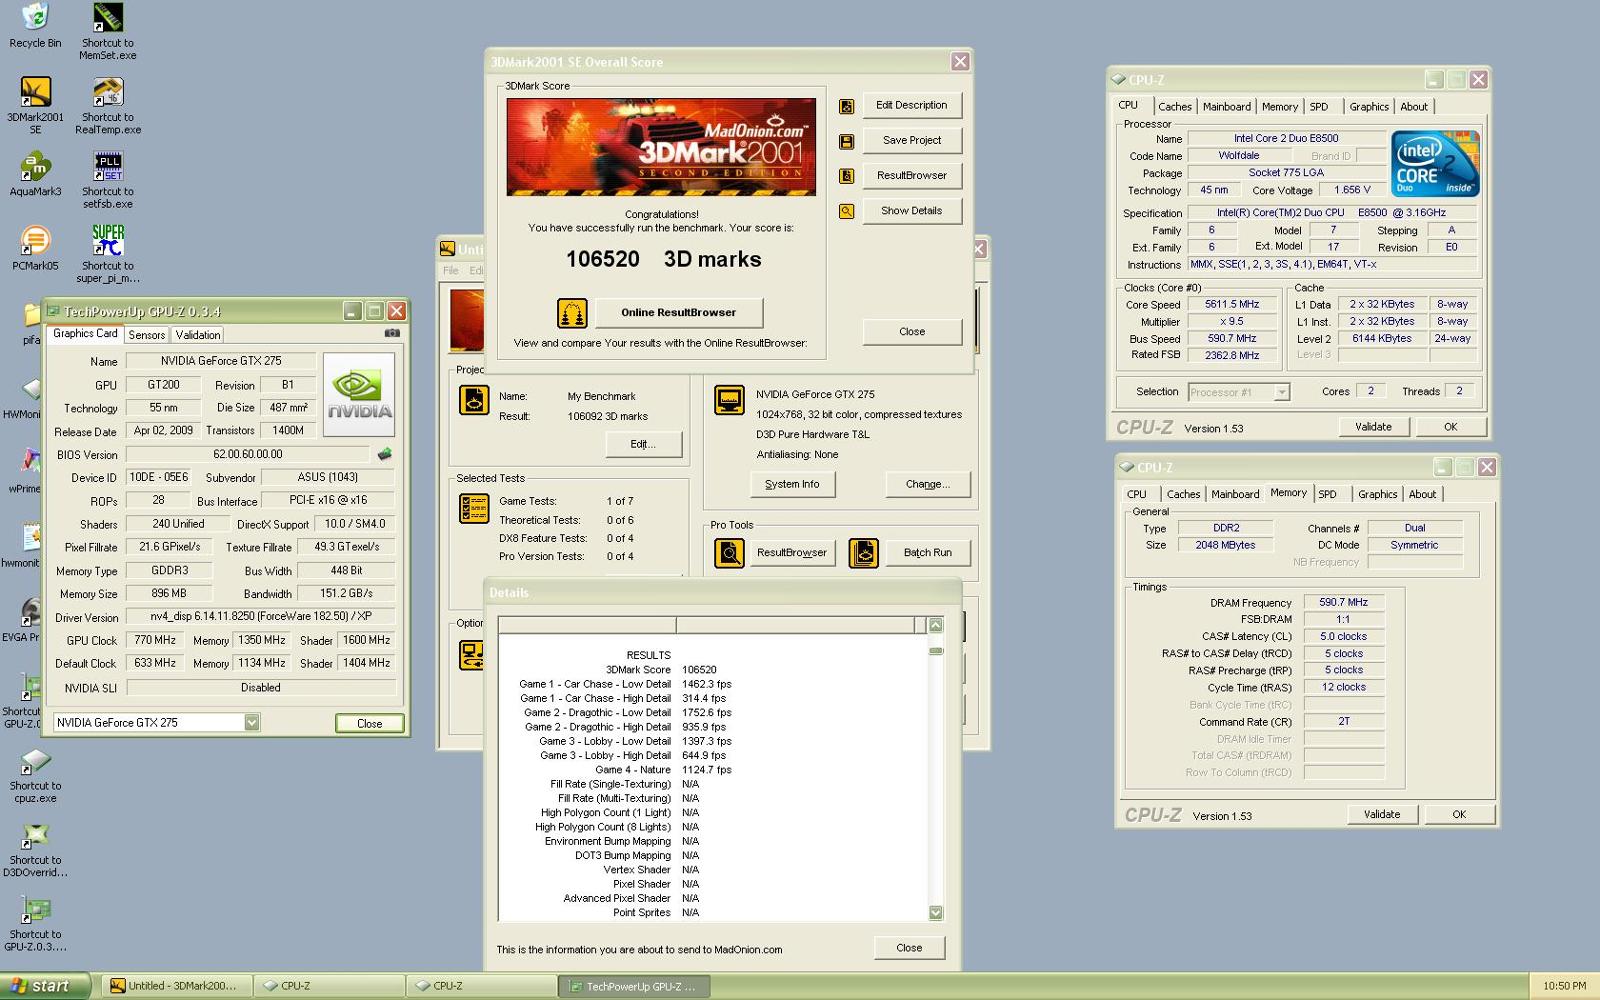Click the DRAM Frequency value 590.7 MHz
Image resolution: width=1600 pixels, height=1000 pixels.
[1343, 602]
